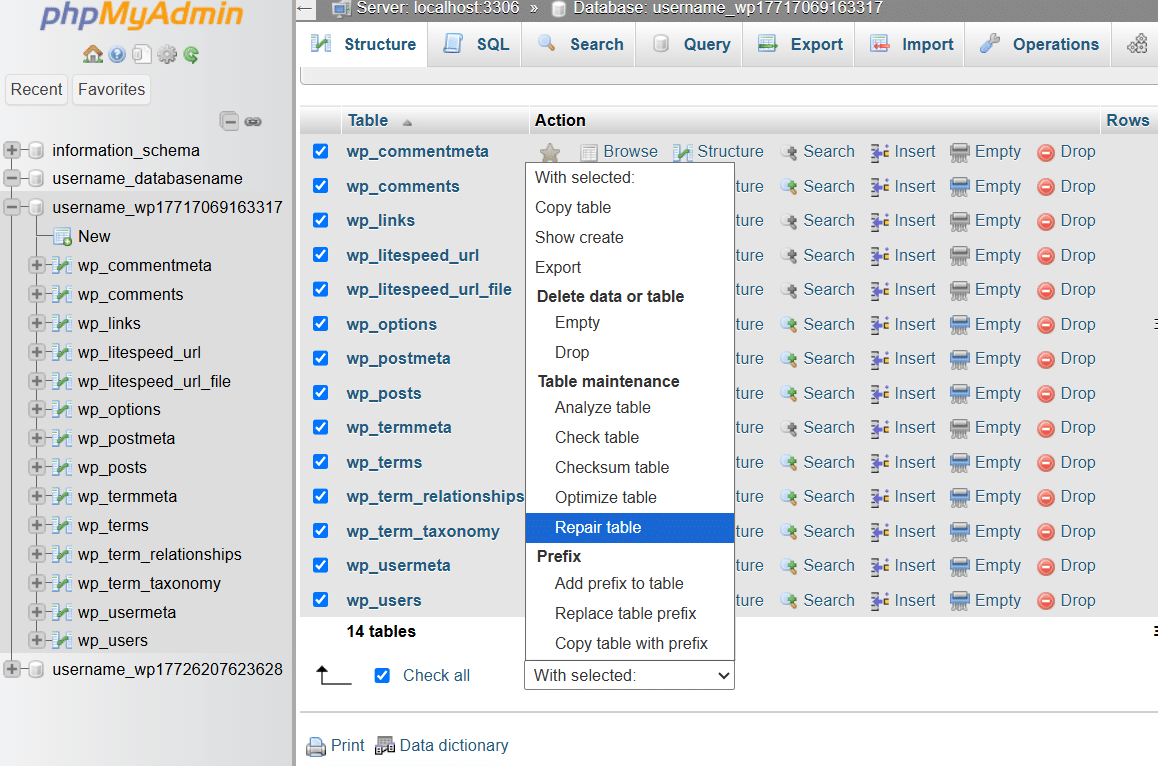1158x766 pixels.
Task: Click the Drop icon for wp_users row
Action: (x=1045, y=601)
